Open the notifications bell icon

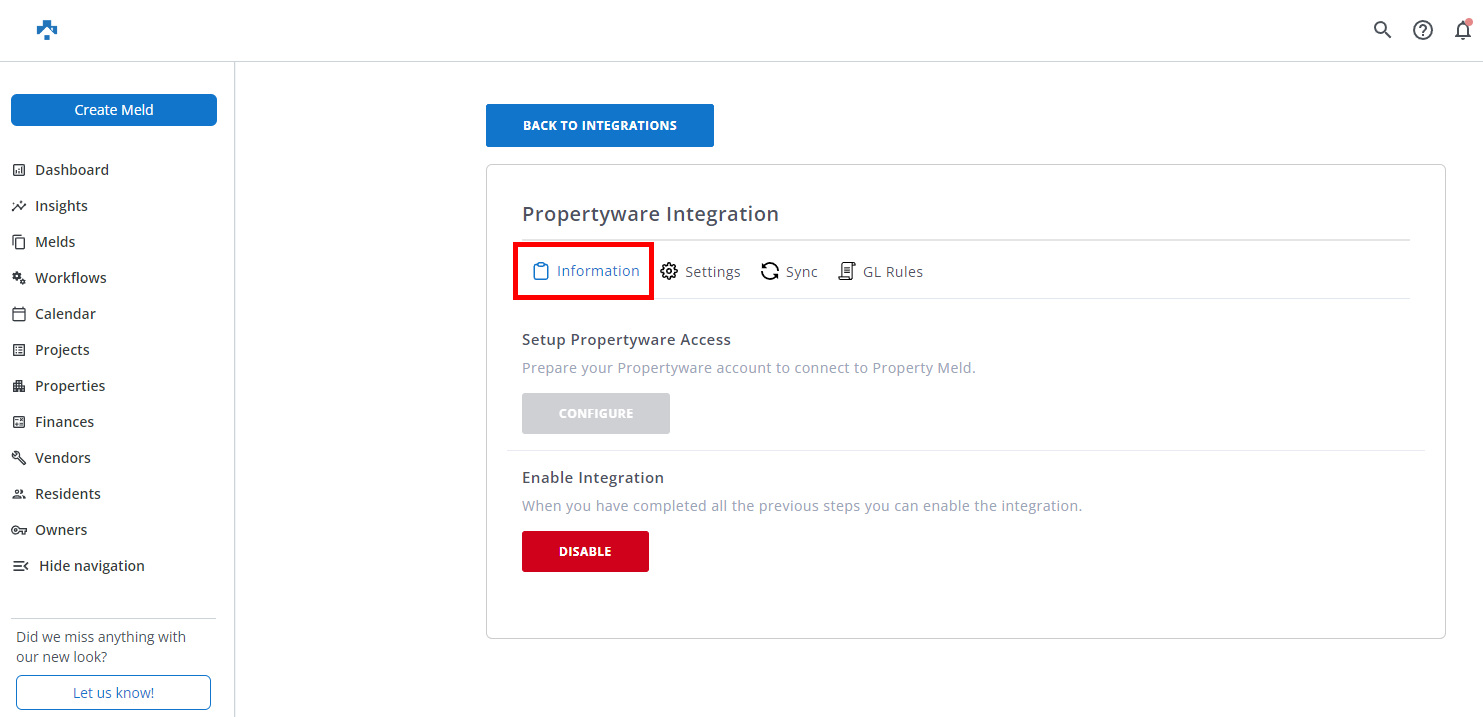pyautogui.click(x=1462, y=30)
